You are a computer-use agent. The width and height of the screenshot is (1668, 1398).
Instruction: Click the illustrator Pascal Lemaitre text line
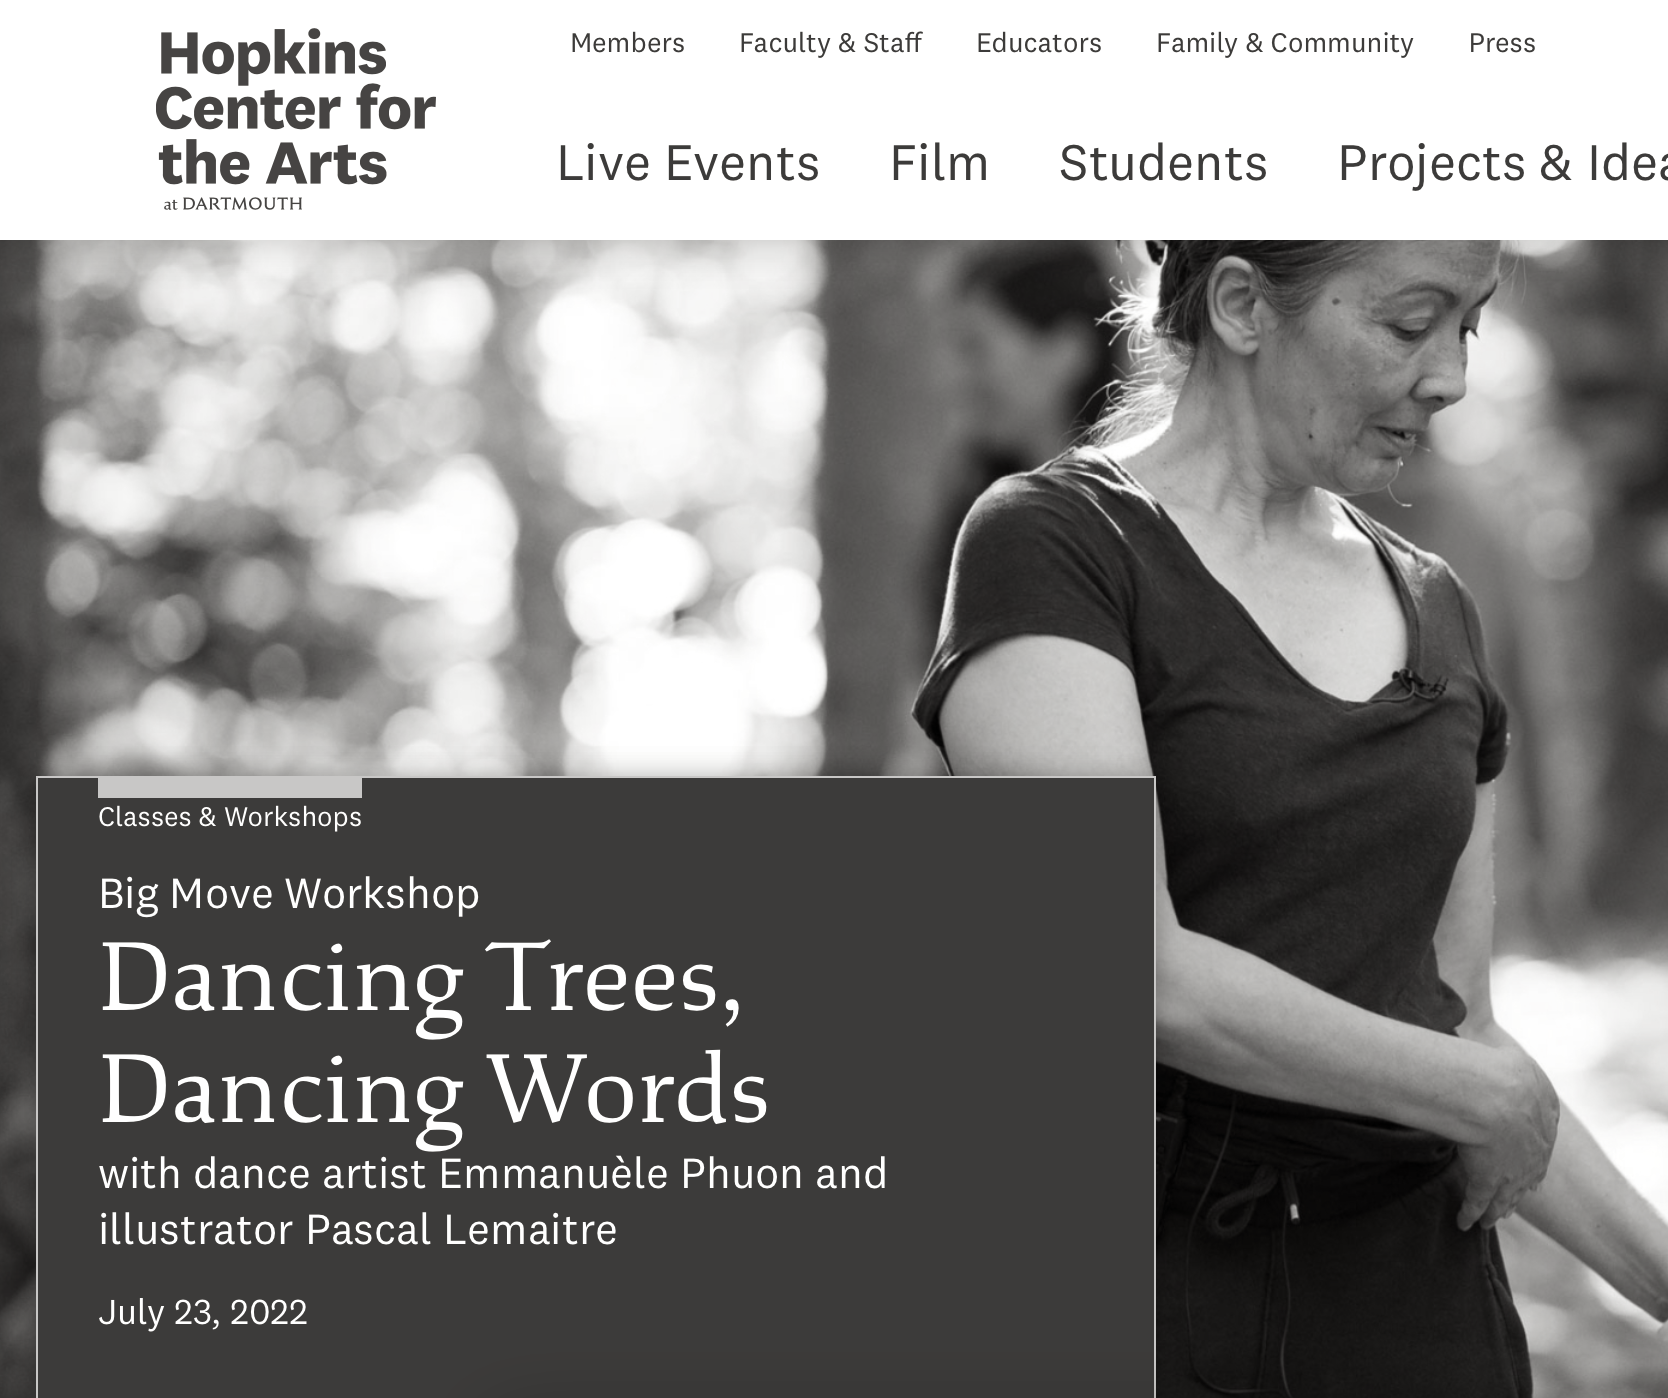357,1229
